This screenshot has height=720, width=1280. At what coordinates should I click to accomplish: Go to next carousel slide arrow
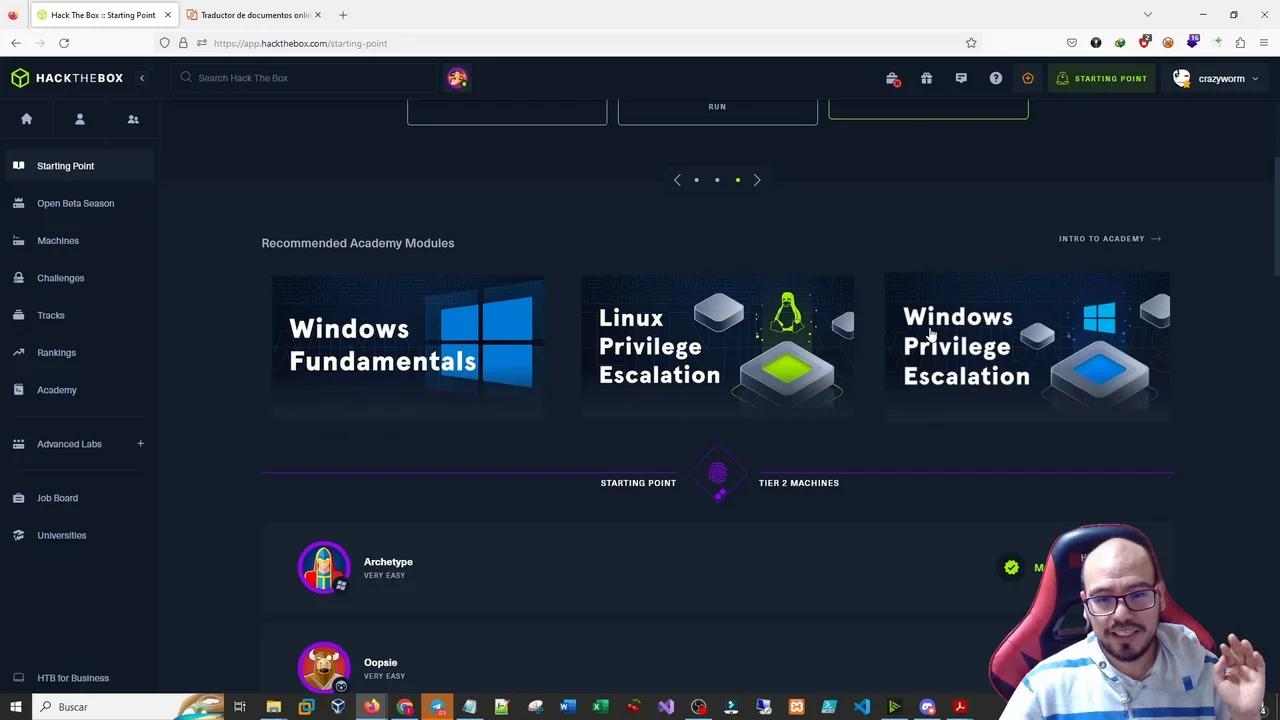(757, 180)
